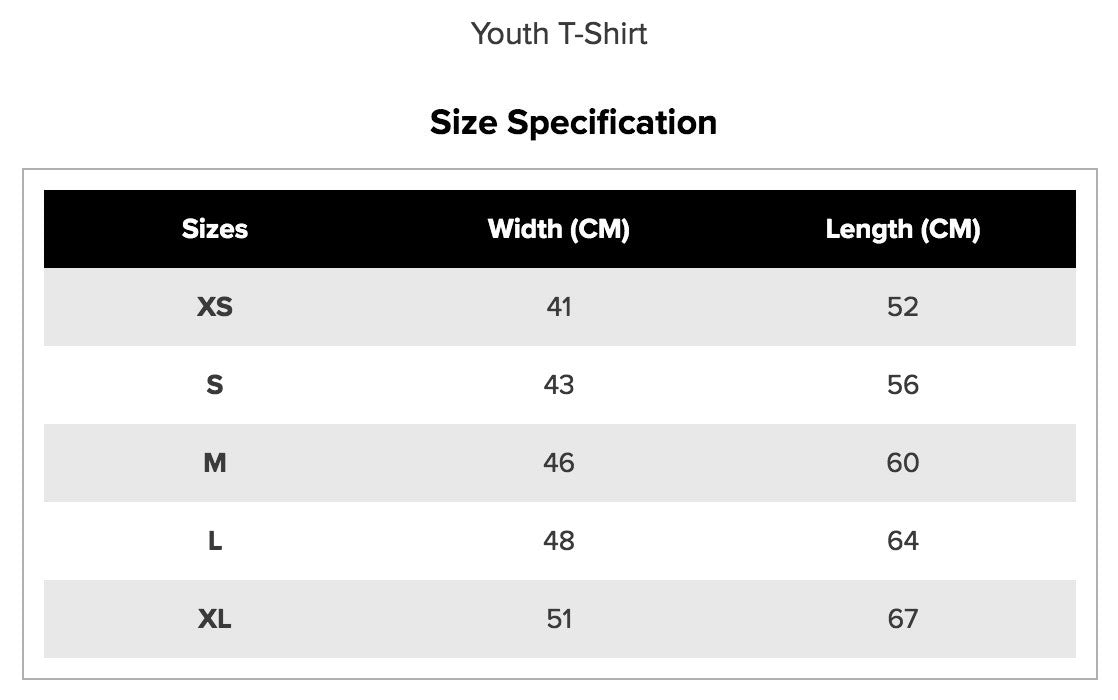The height and width of the screenshot is (700, 1118).
Task: Click the XS width value 41
Action: point(559,307)
